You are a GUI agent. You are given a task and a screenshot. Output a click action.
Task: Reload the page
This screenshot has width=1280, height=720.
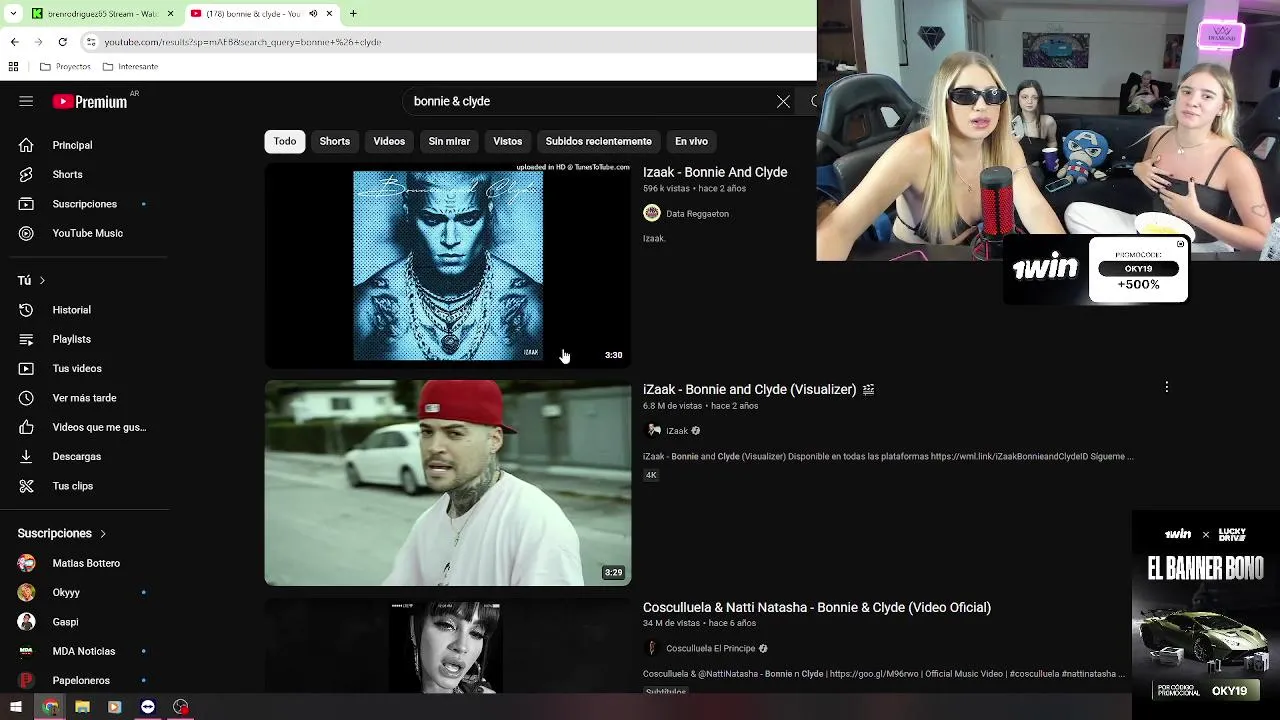[x=62, y=42]
